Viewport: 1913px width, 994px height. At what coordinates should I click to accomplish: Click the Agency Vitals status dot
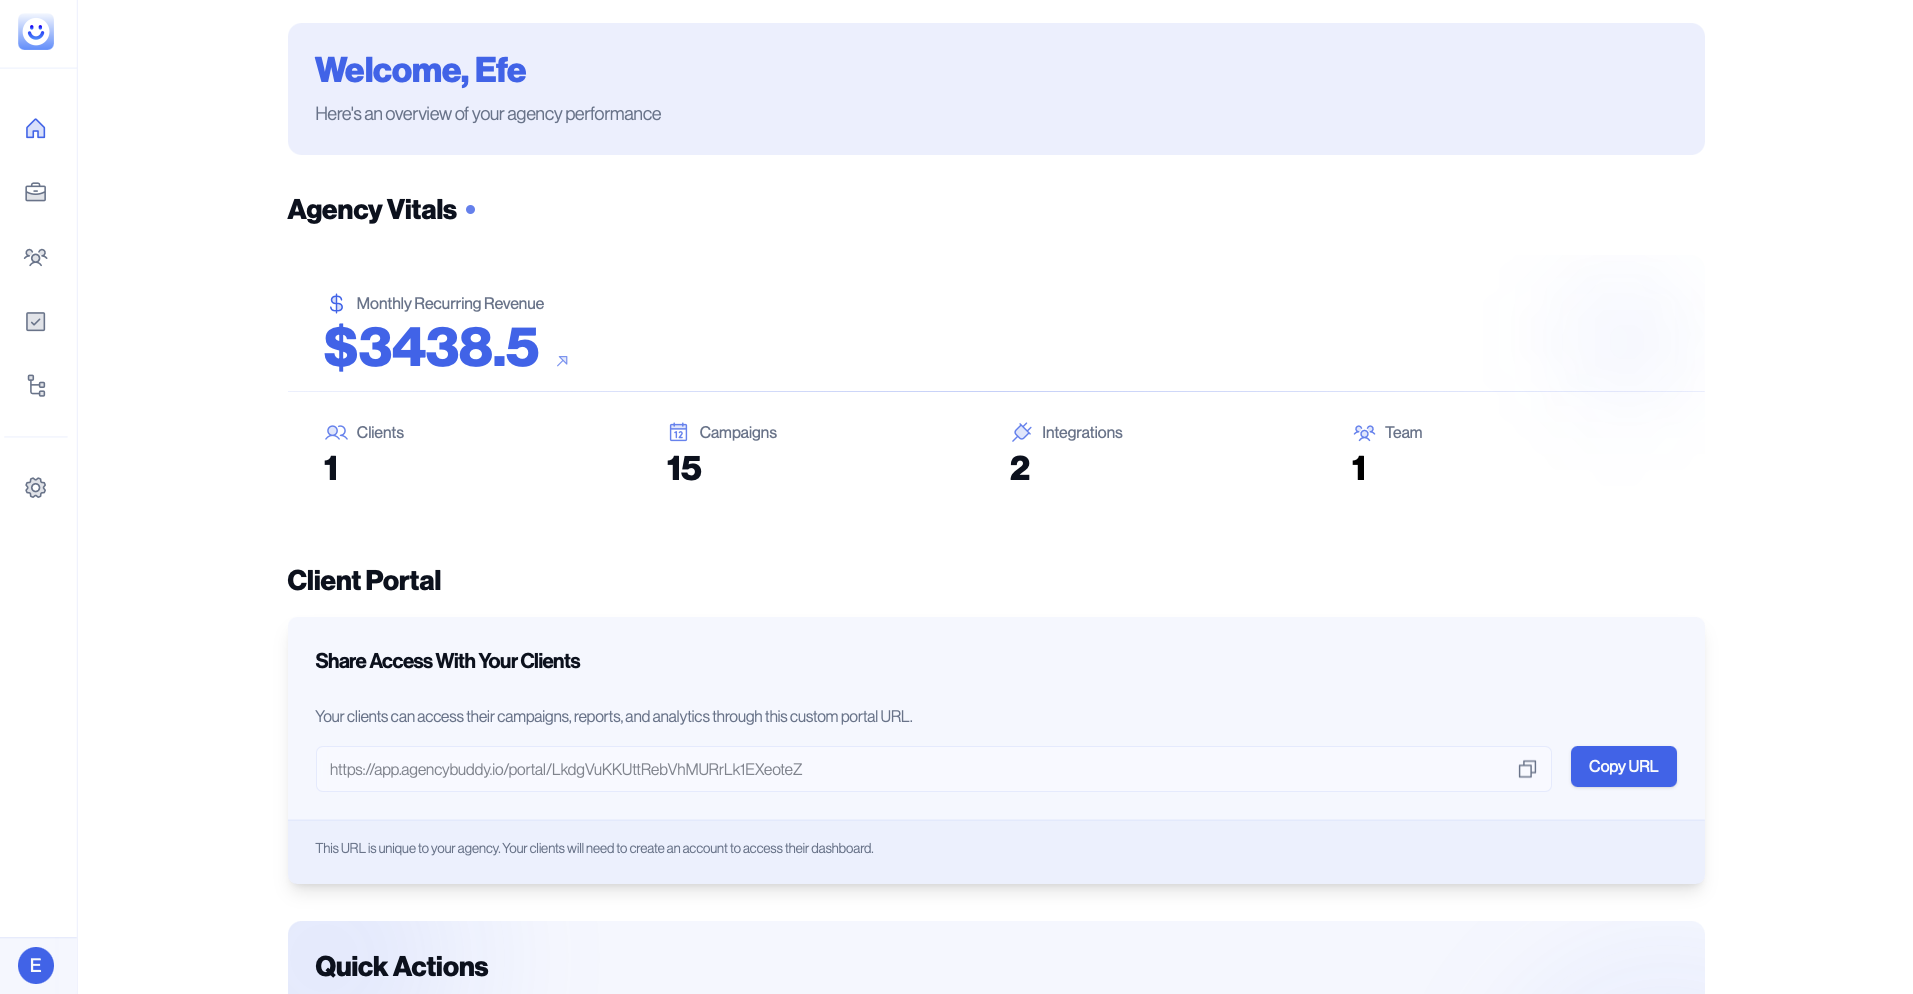point(470,210)
